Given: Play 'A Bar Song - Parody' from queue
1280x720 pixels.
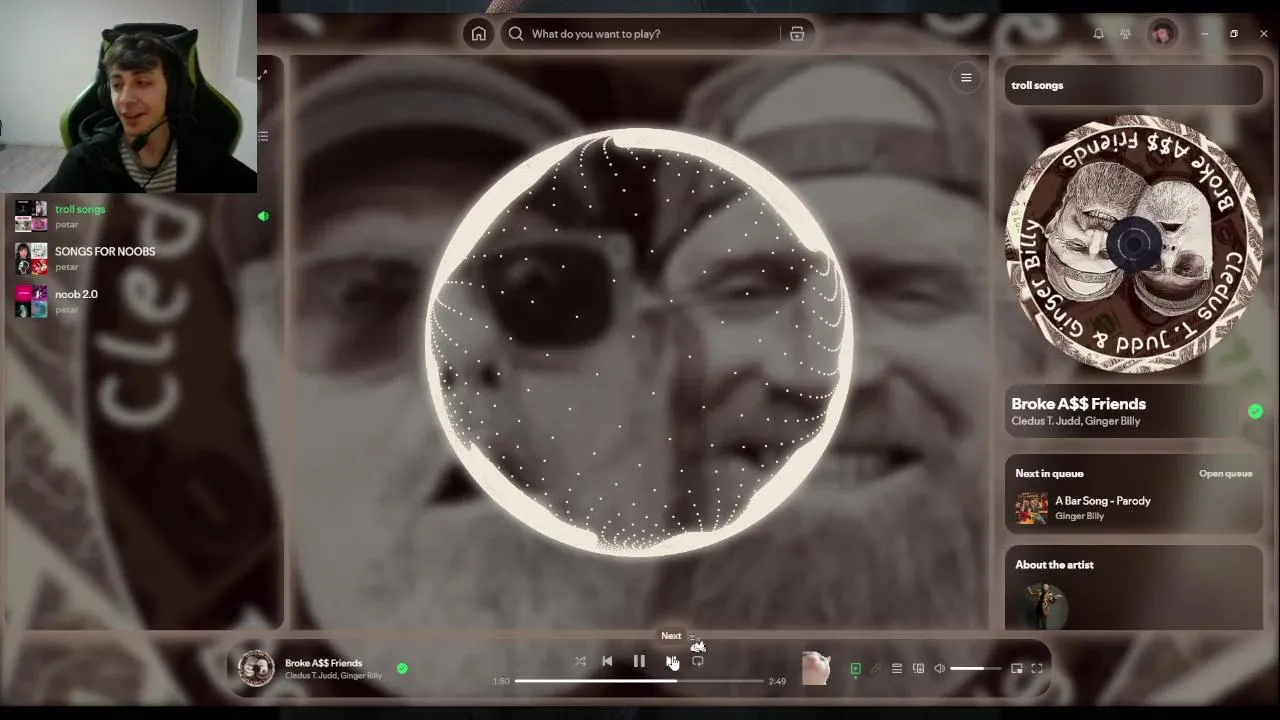Looking at the screenshot, I should (x=1133, y=508).
